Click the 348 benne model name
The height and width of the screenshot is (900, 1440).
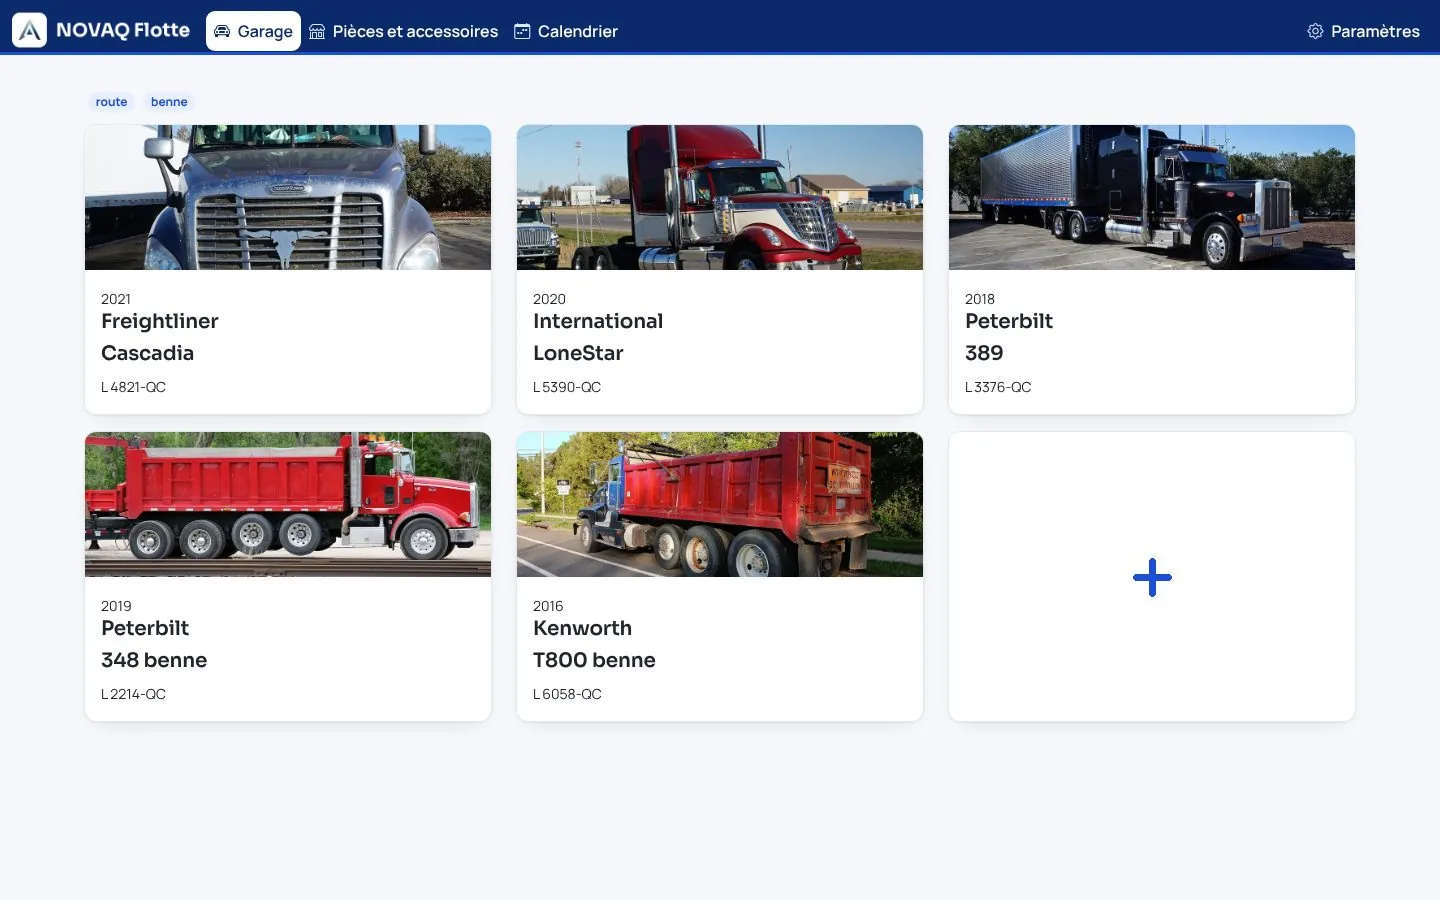154,660
